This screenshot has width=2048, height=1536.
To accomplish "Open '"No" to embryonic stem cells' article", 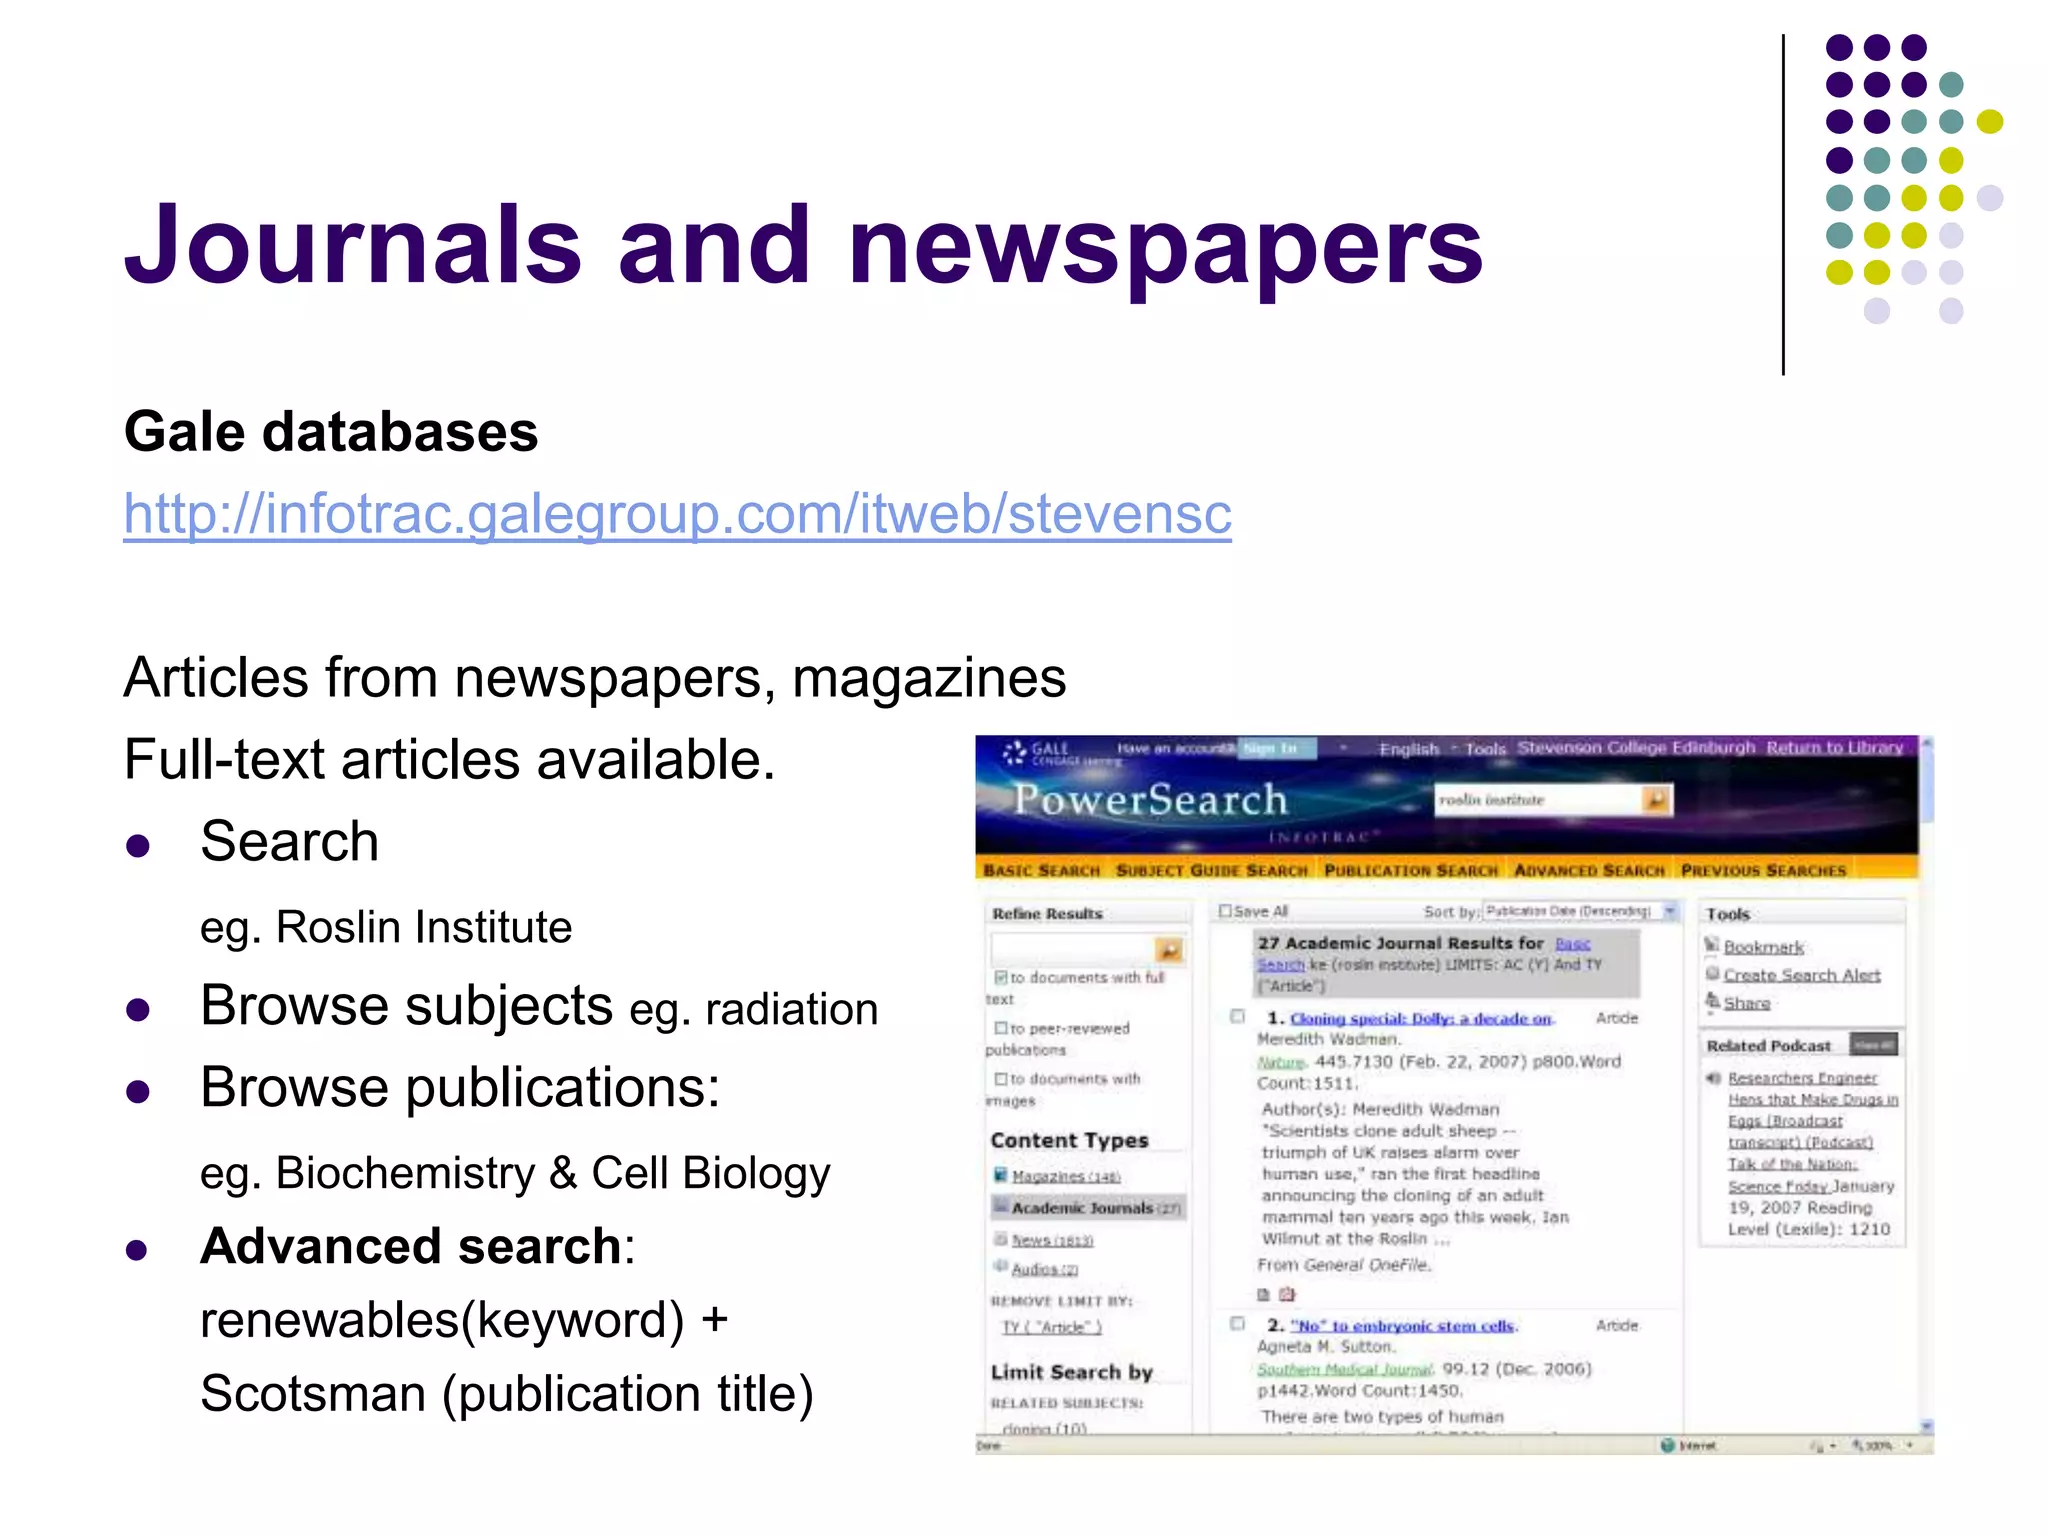I will [1404, 1325].
